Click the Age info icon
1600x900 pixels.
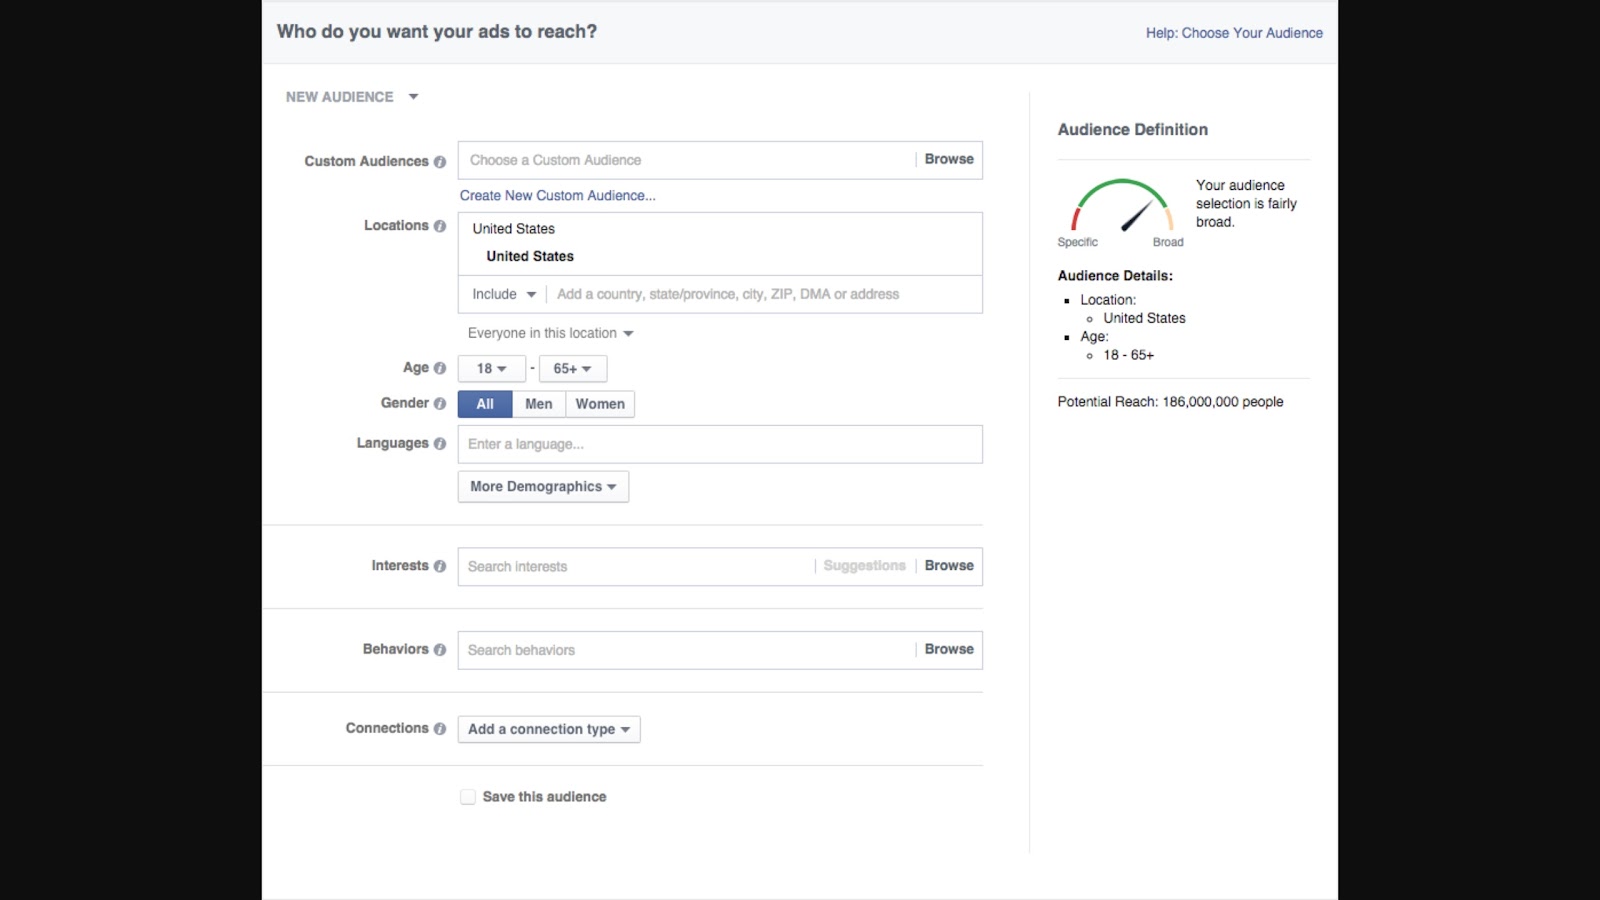pyautogui.click(x=440, y=368)
